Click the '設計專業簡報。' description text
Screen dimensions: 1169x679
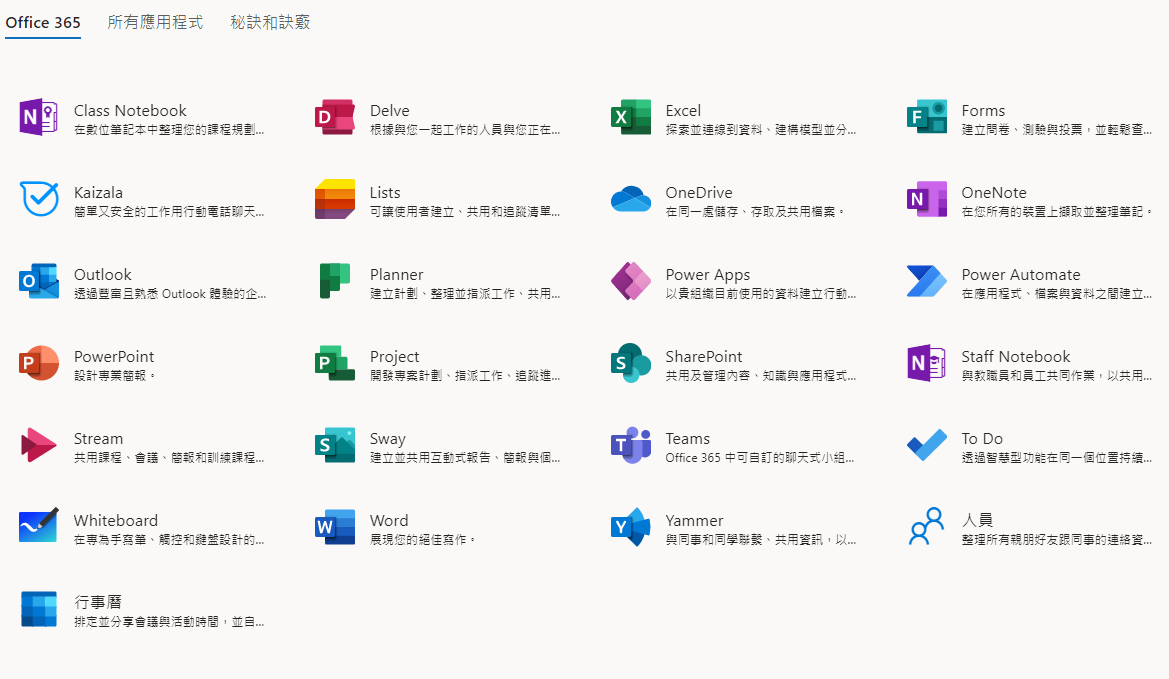pyautogui.click(x=115, y=376)
